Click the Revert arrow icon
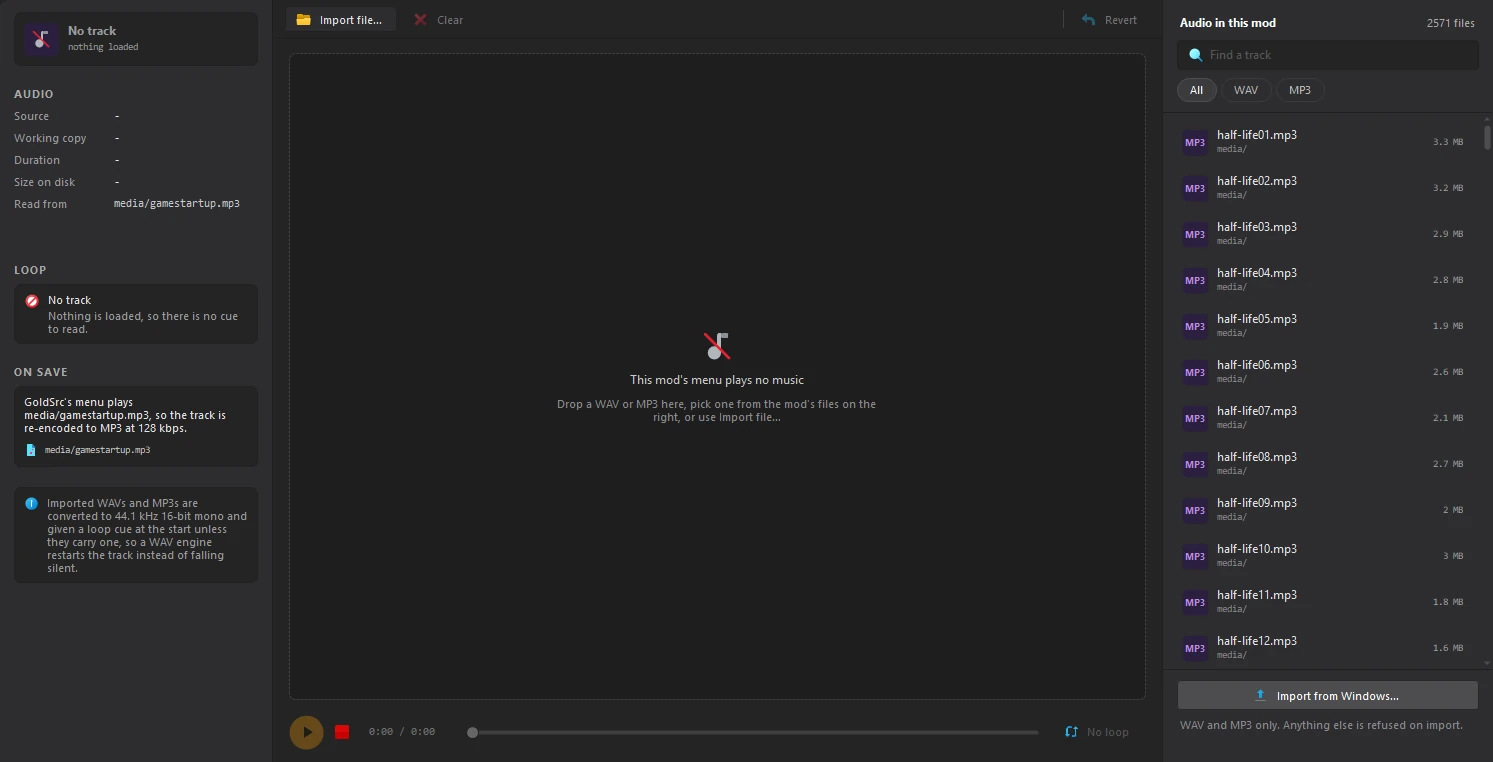This screenshot has height=762, width=1493. click(x=1088, y=20)
